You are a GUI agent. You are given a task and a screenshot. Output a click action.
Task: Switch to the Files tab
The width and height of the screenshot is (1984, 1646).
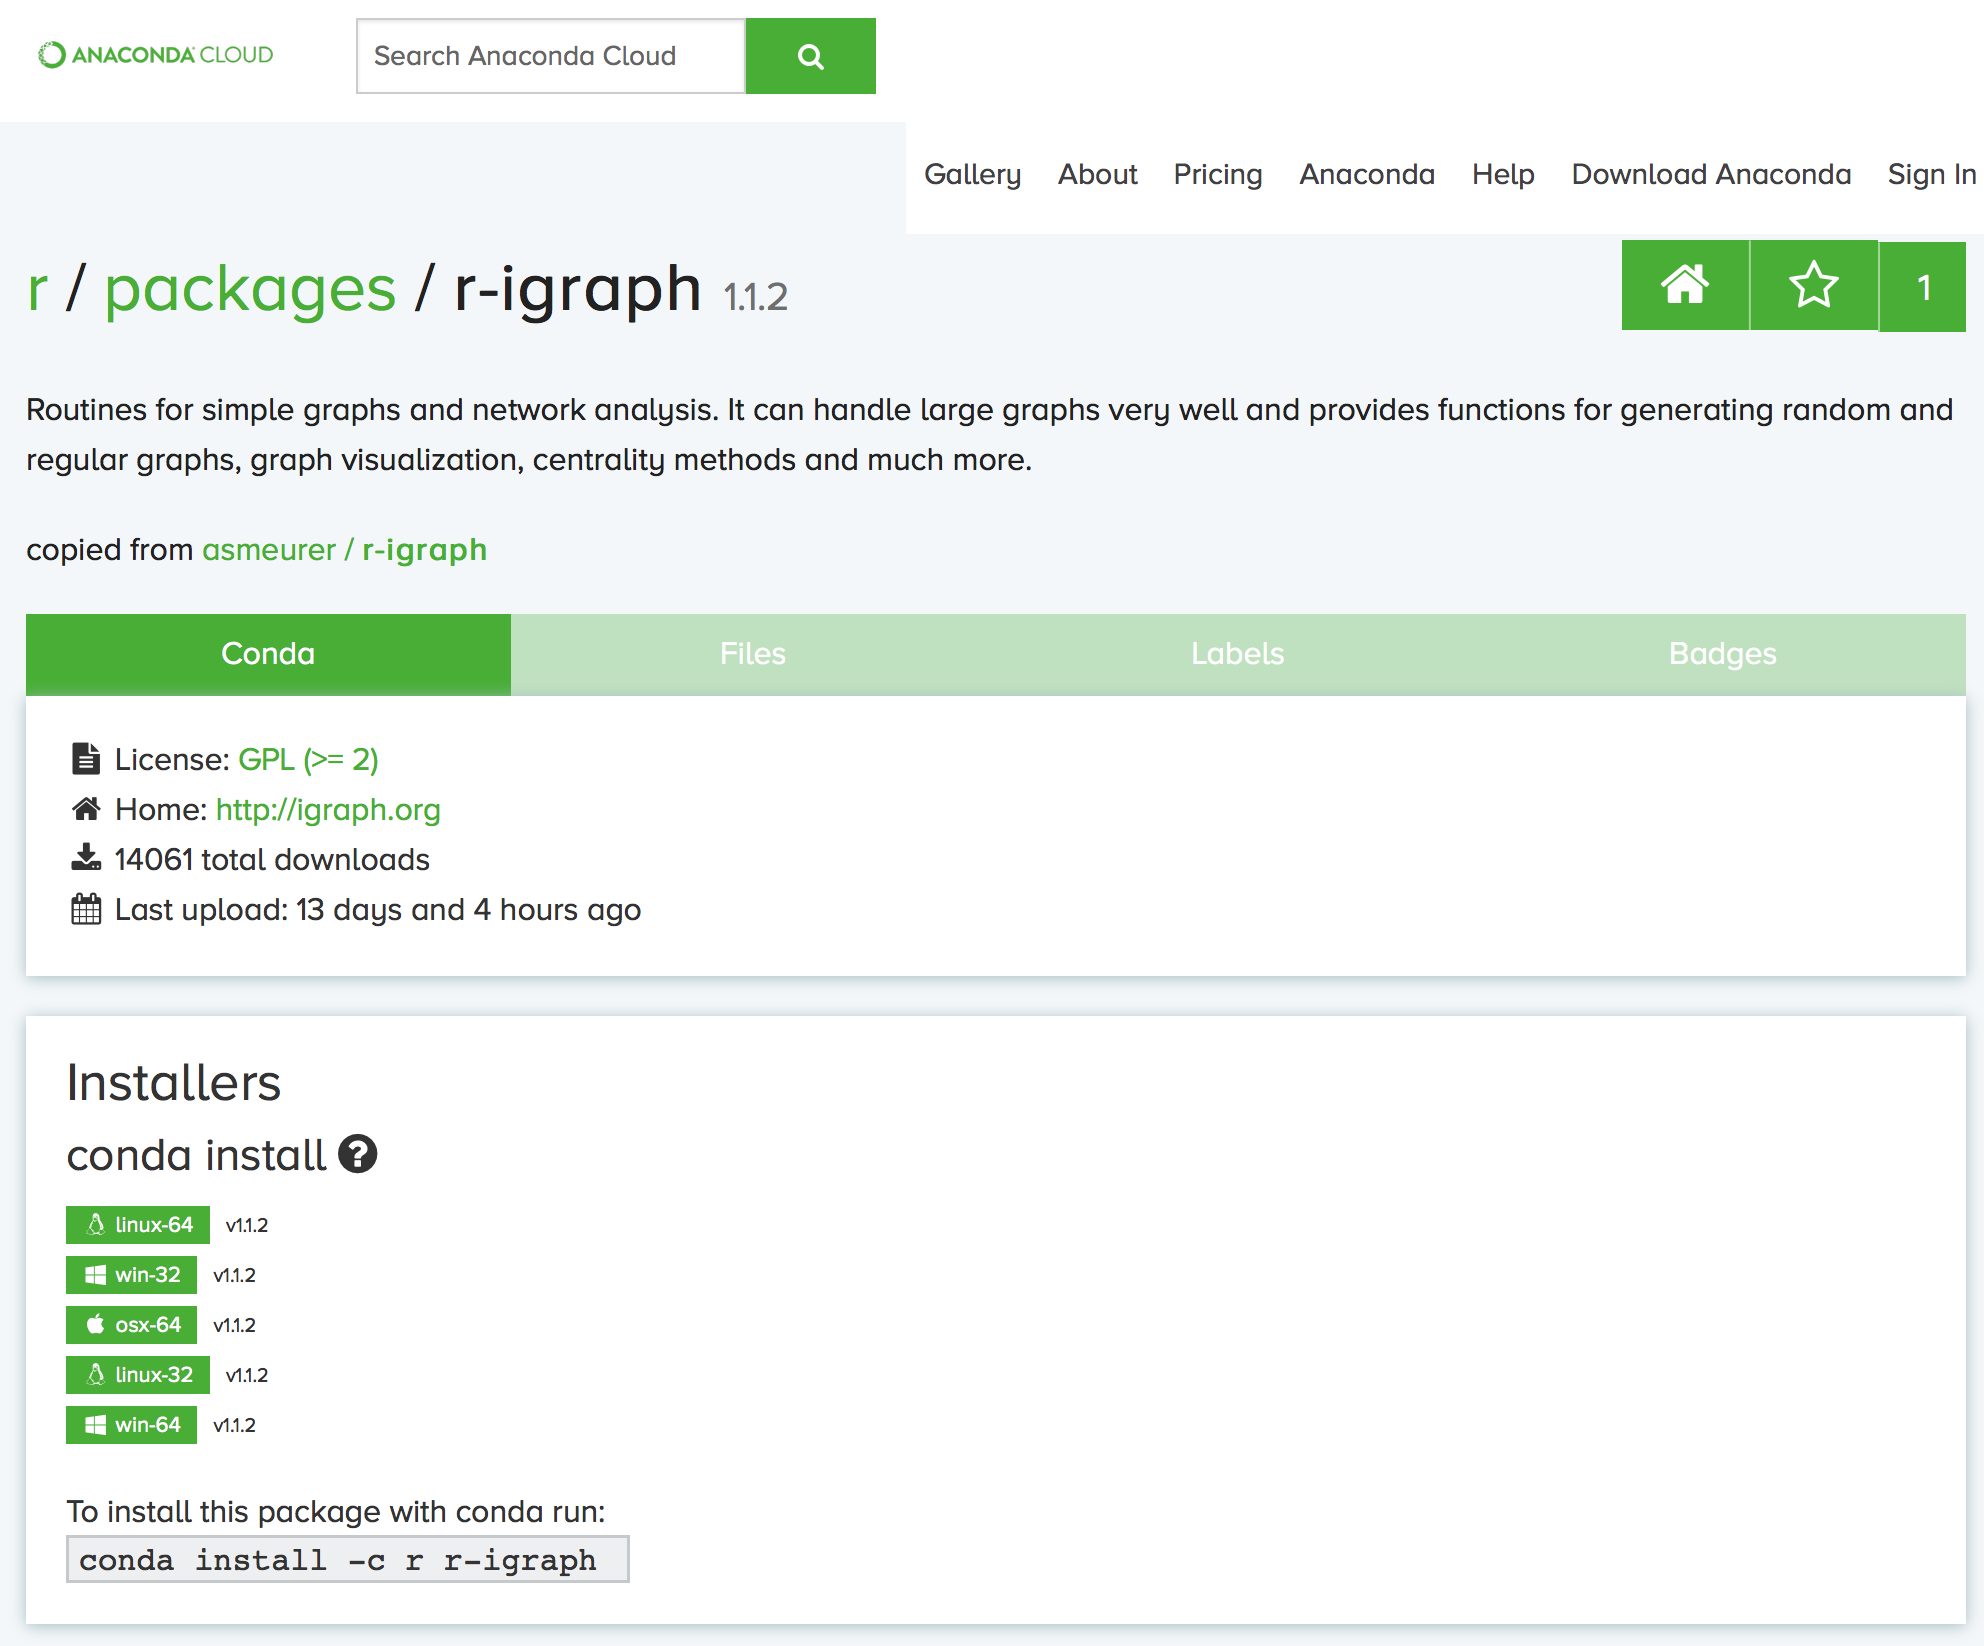[753, 654]
